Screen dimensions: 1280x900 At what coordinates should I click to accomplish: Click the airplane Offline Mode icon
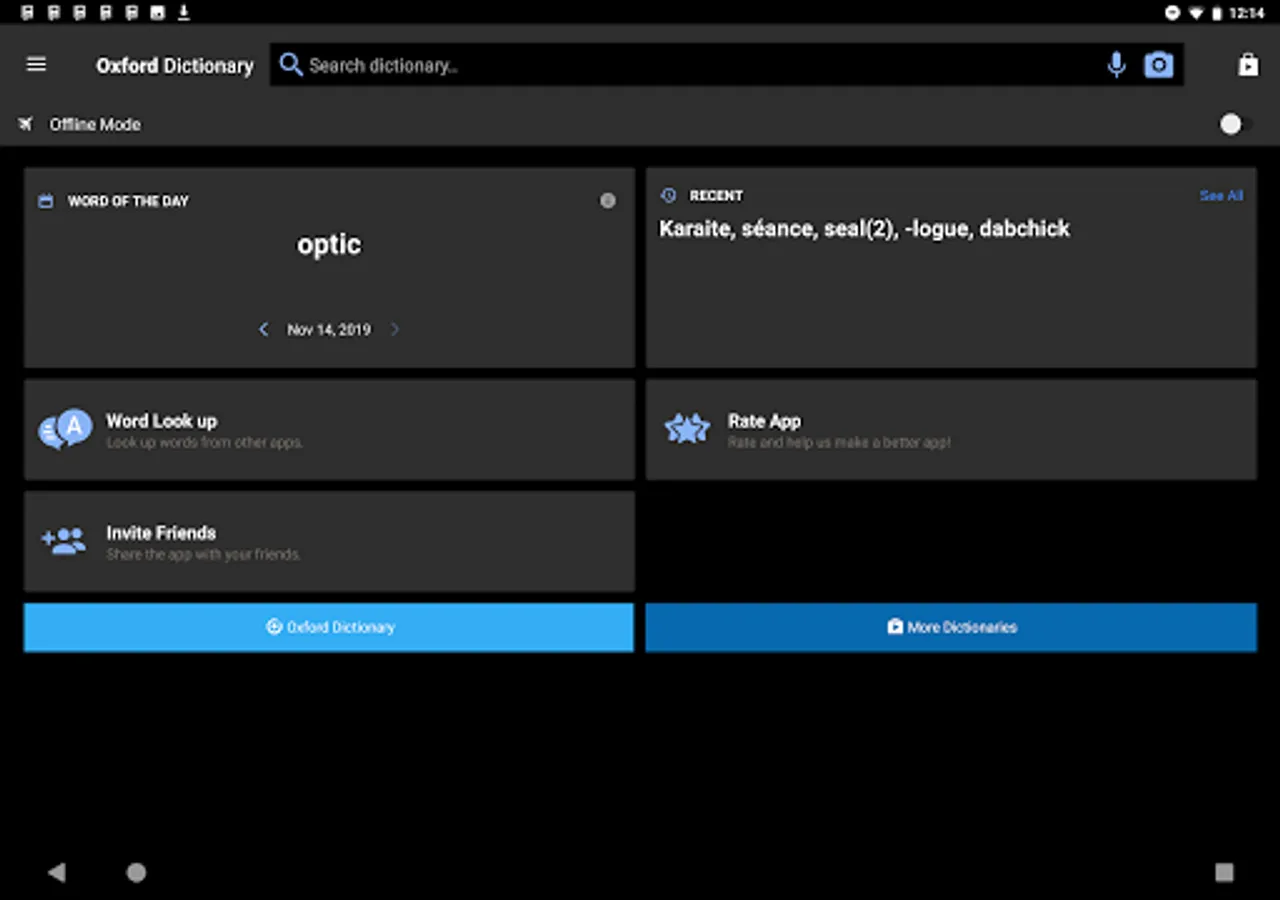point(26,124)
